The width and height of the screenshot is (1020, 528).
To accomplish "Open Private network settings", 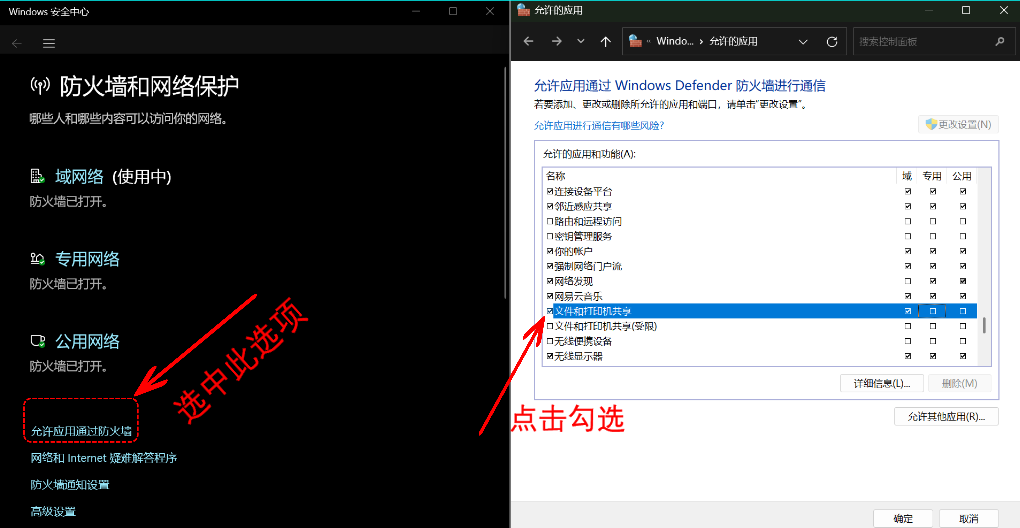I will click(x=87, y=259).
